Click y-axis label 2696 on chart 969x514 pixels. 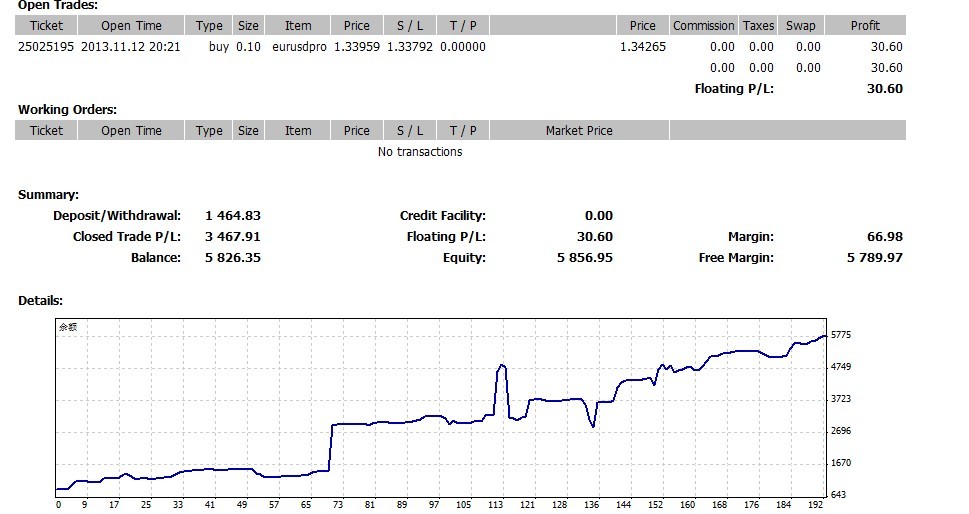pos(840,432)
